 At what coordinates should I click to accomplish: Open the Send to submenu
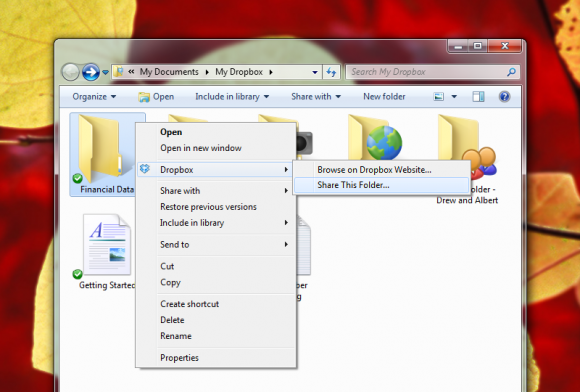click(216, 244)
